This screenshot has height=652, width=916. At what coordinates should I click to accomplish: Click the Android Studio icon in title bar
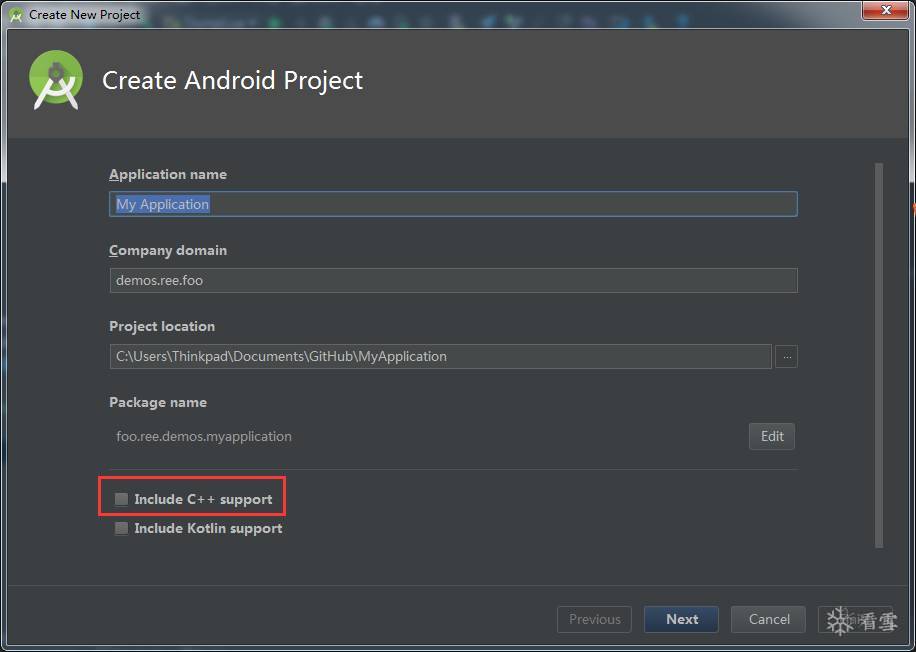click(x=16, y=15)
